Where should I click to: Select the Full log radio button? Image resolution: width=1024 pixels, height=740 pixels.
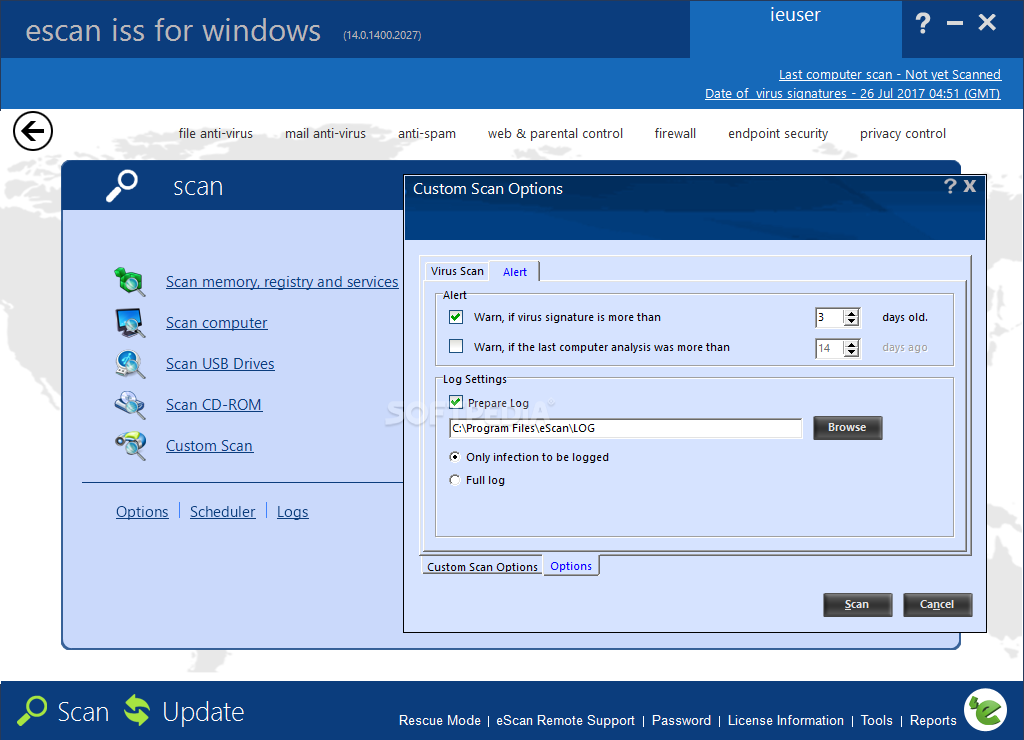coord(455,480)
